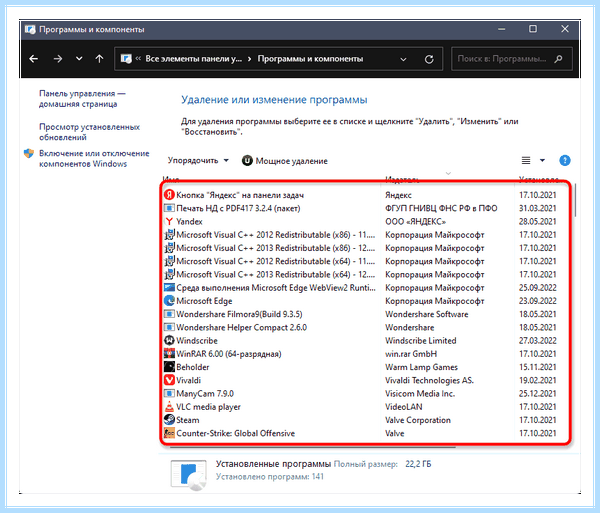
Task: Click the vertical scrollbar of program list
Action: click(x=575, y=200)
